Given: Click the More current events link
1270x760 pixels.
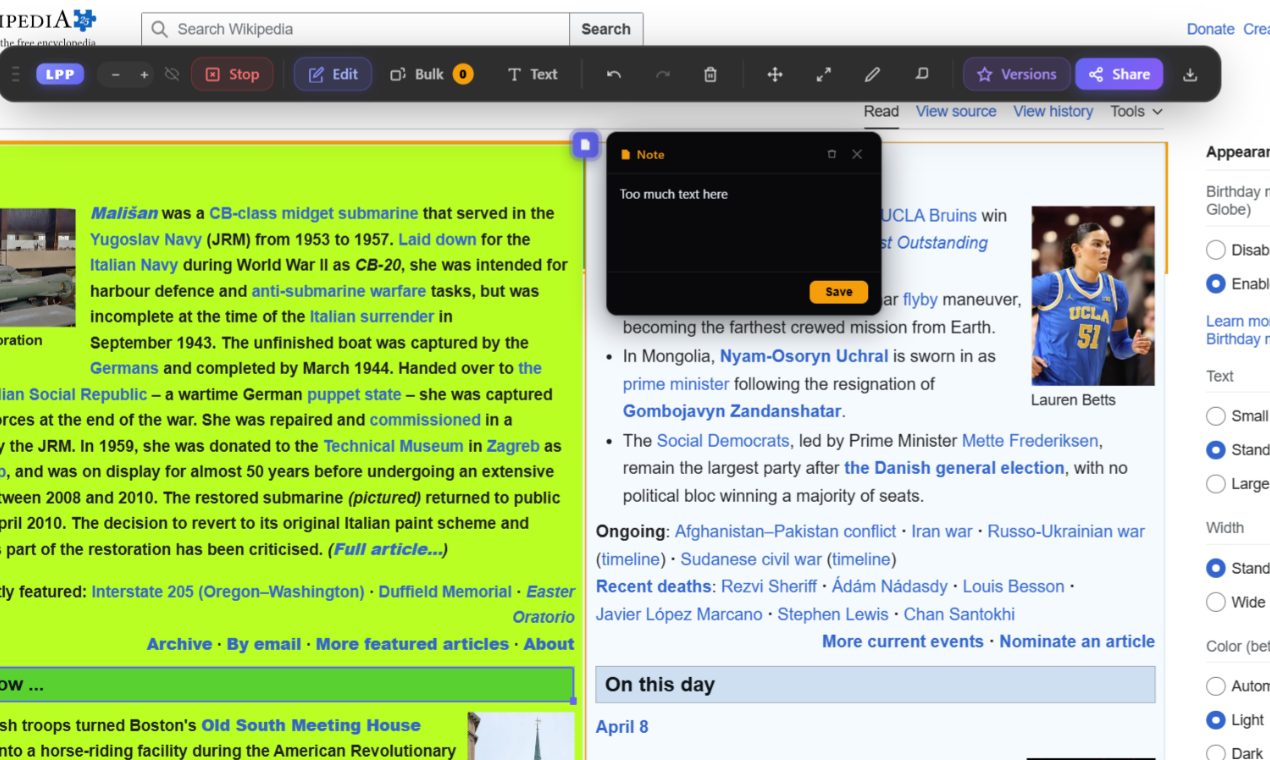Looking at the screenshot, I should pos(903,642).
